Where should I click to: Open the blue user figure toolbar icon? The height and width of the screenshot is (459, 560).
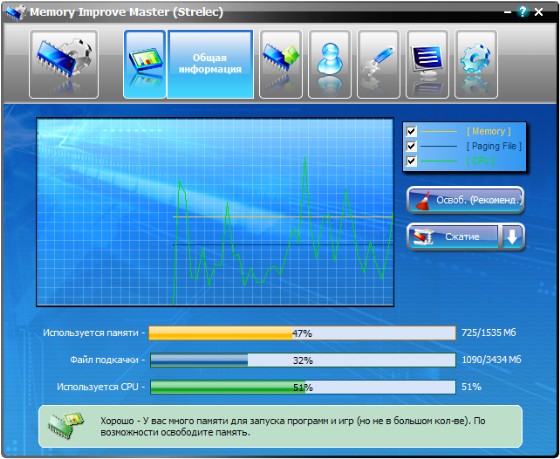click(x=330, y=64)
